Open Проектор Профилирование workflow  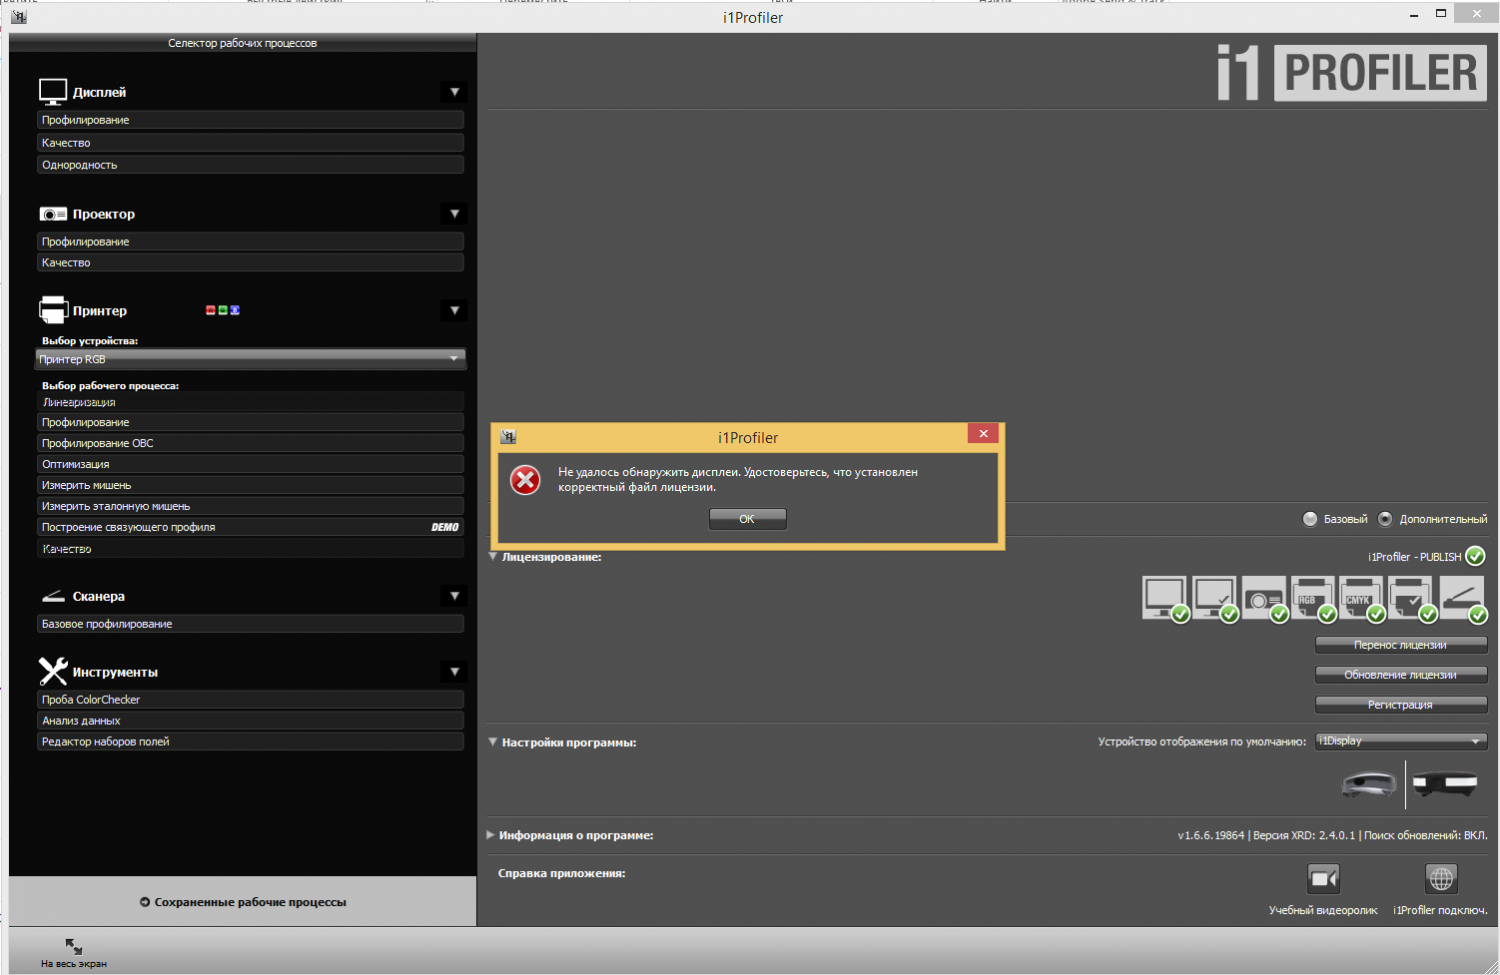[x=251, y=242]
